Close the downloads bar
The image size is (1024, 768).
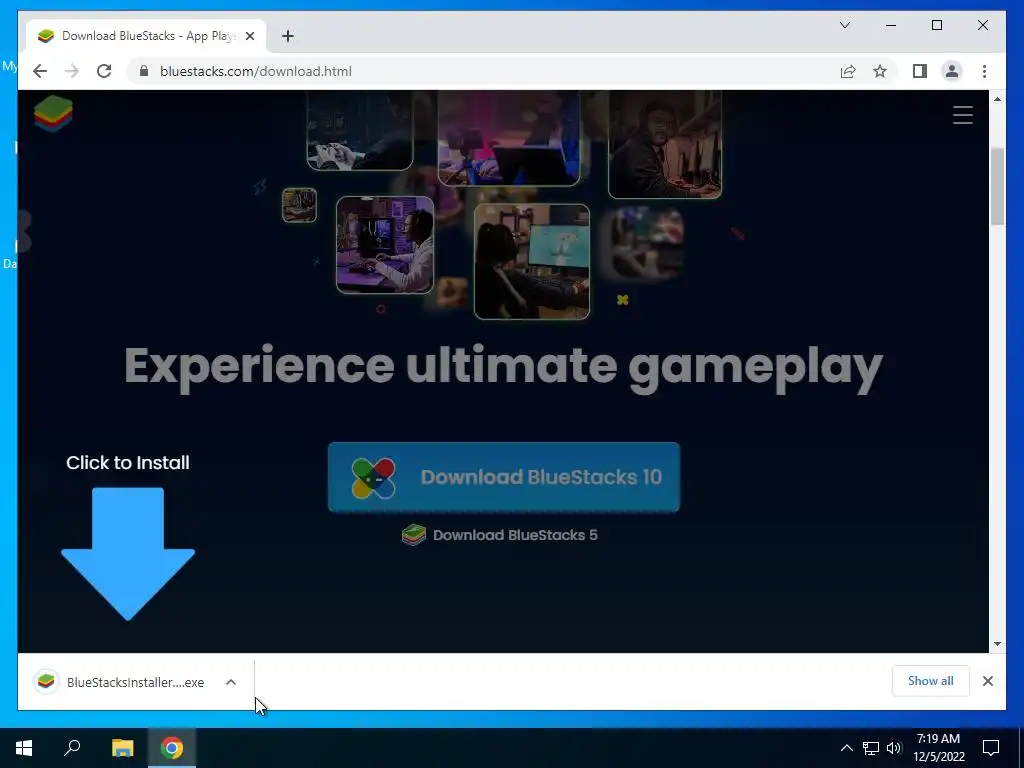click(988, 681)
